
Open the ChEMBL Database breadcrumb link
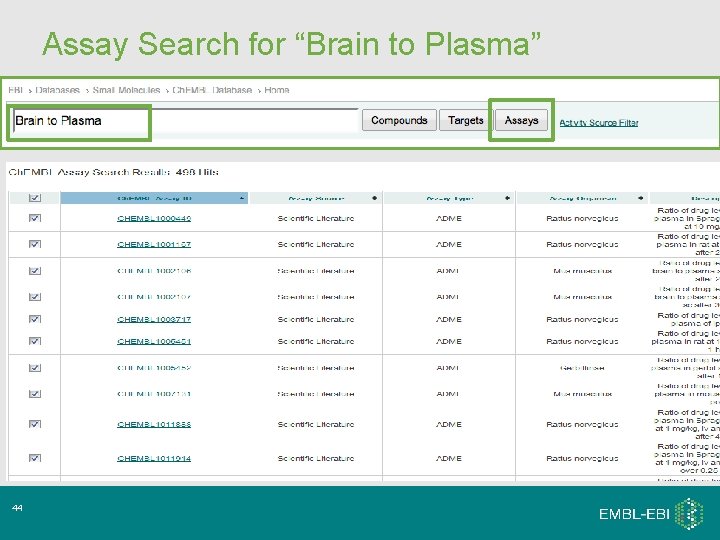212,90
